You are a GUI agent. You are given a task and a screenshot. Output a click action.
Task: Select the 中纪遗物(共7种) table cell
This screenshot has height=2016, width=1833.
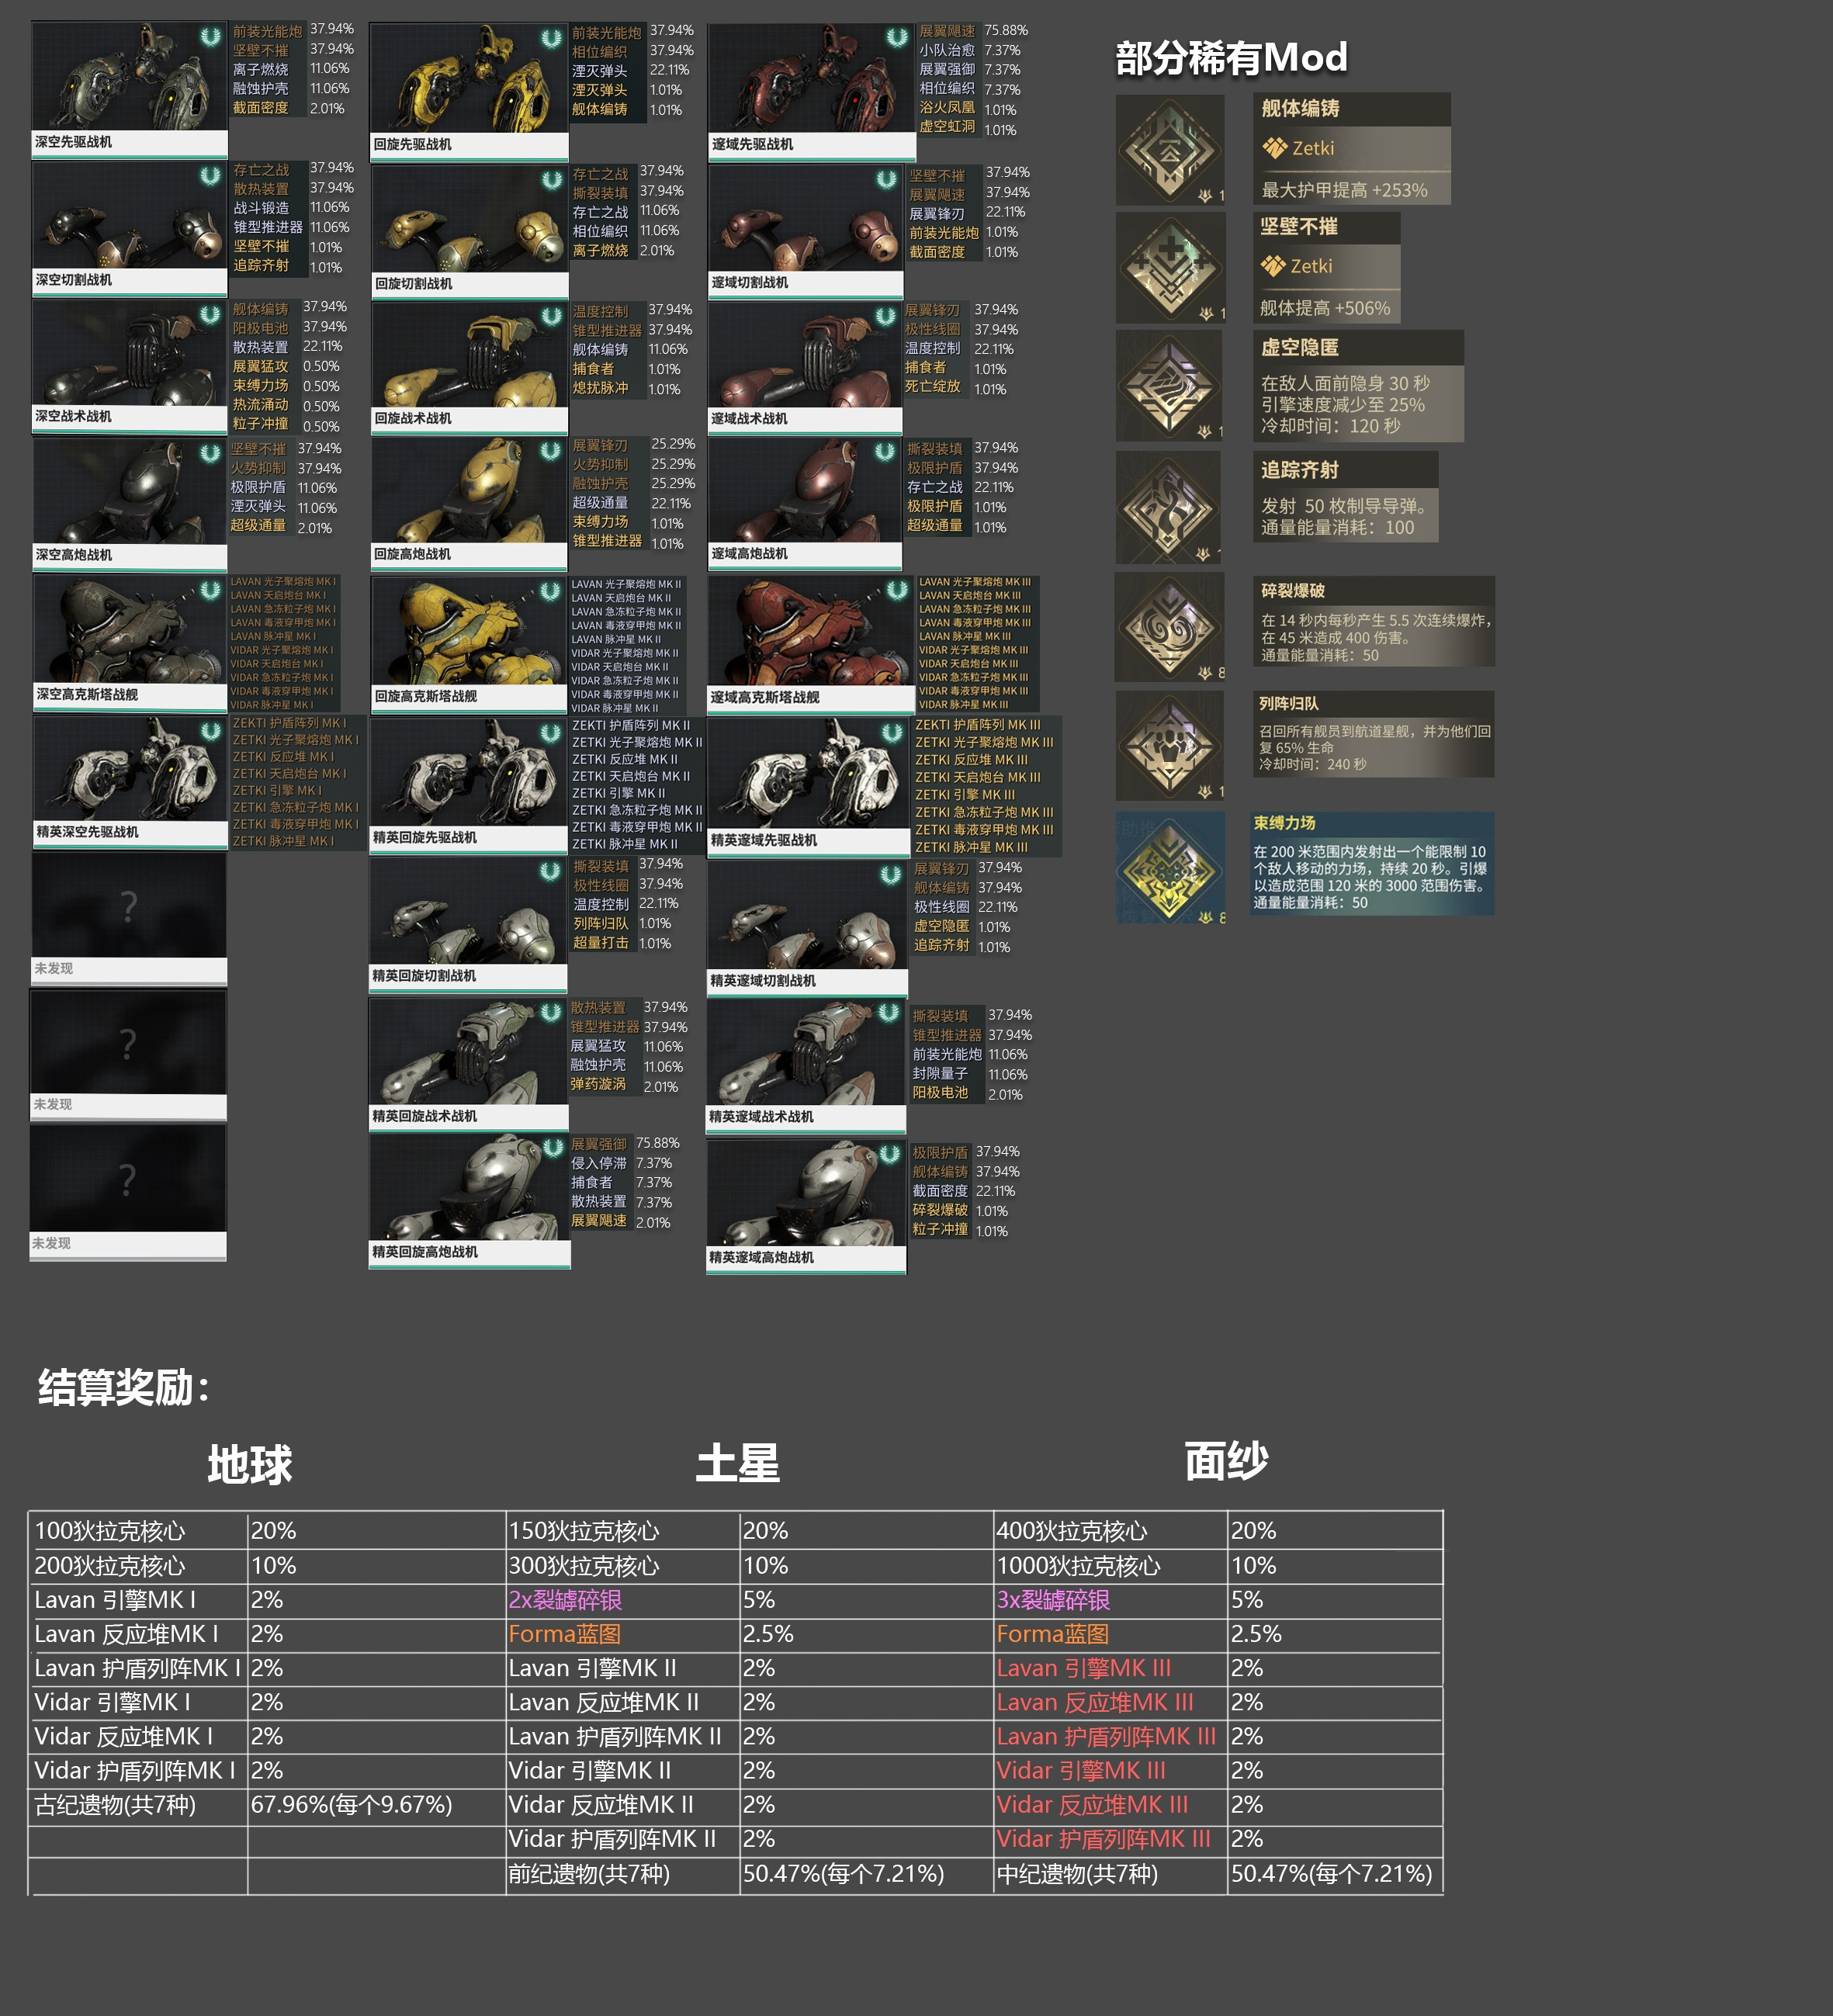pyautogui.click(x=1110, y=1874)
